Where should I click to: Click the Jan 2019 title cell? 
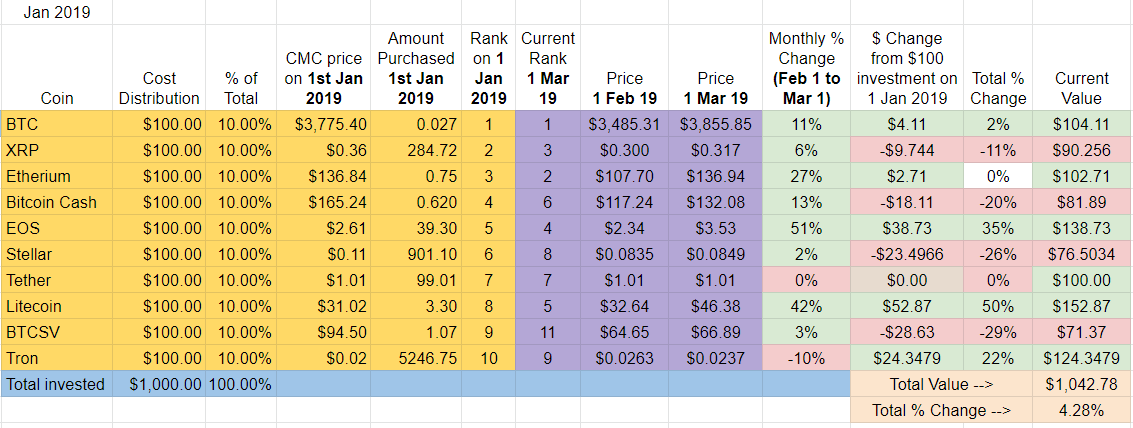[x=57, y=12]
